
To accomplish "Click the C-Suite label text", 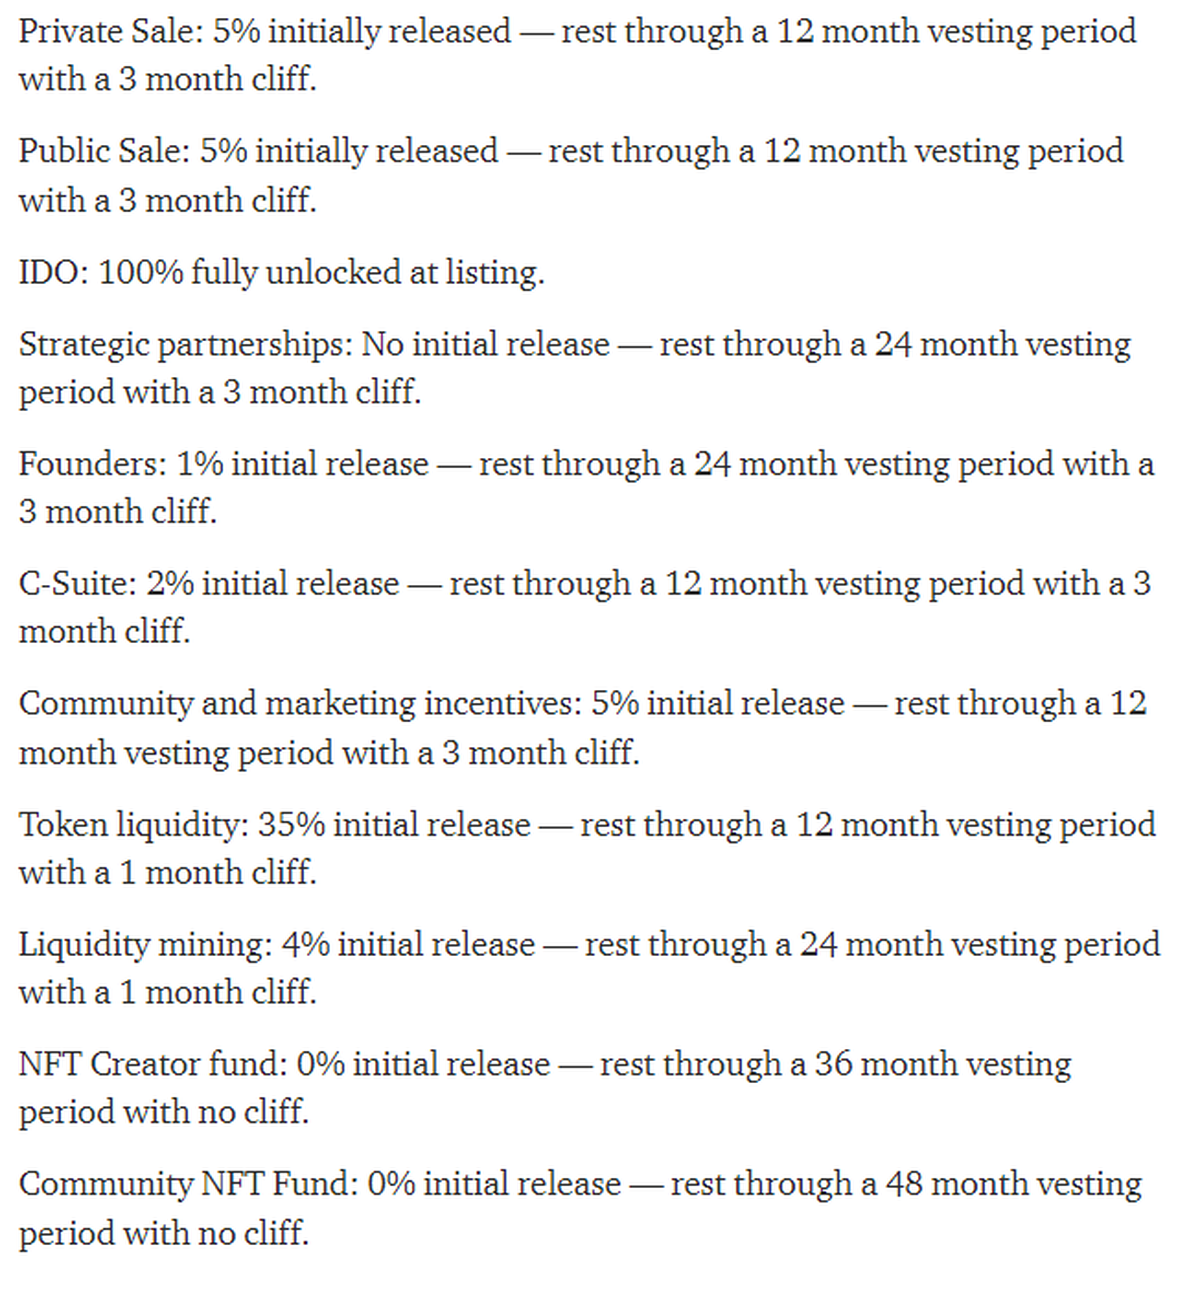I will 77,584.
